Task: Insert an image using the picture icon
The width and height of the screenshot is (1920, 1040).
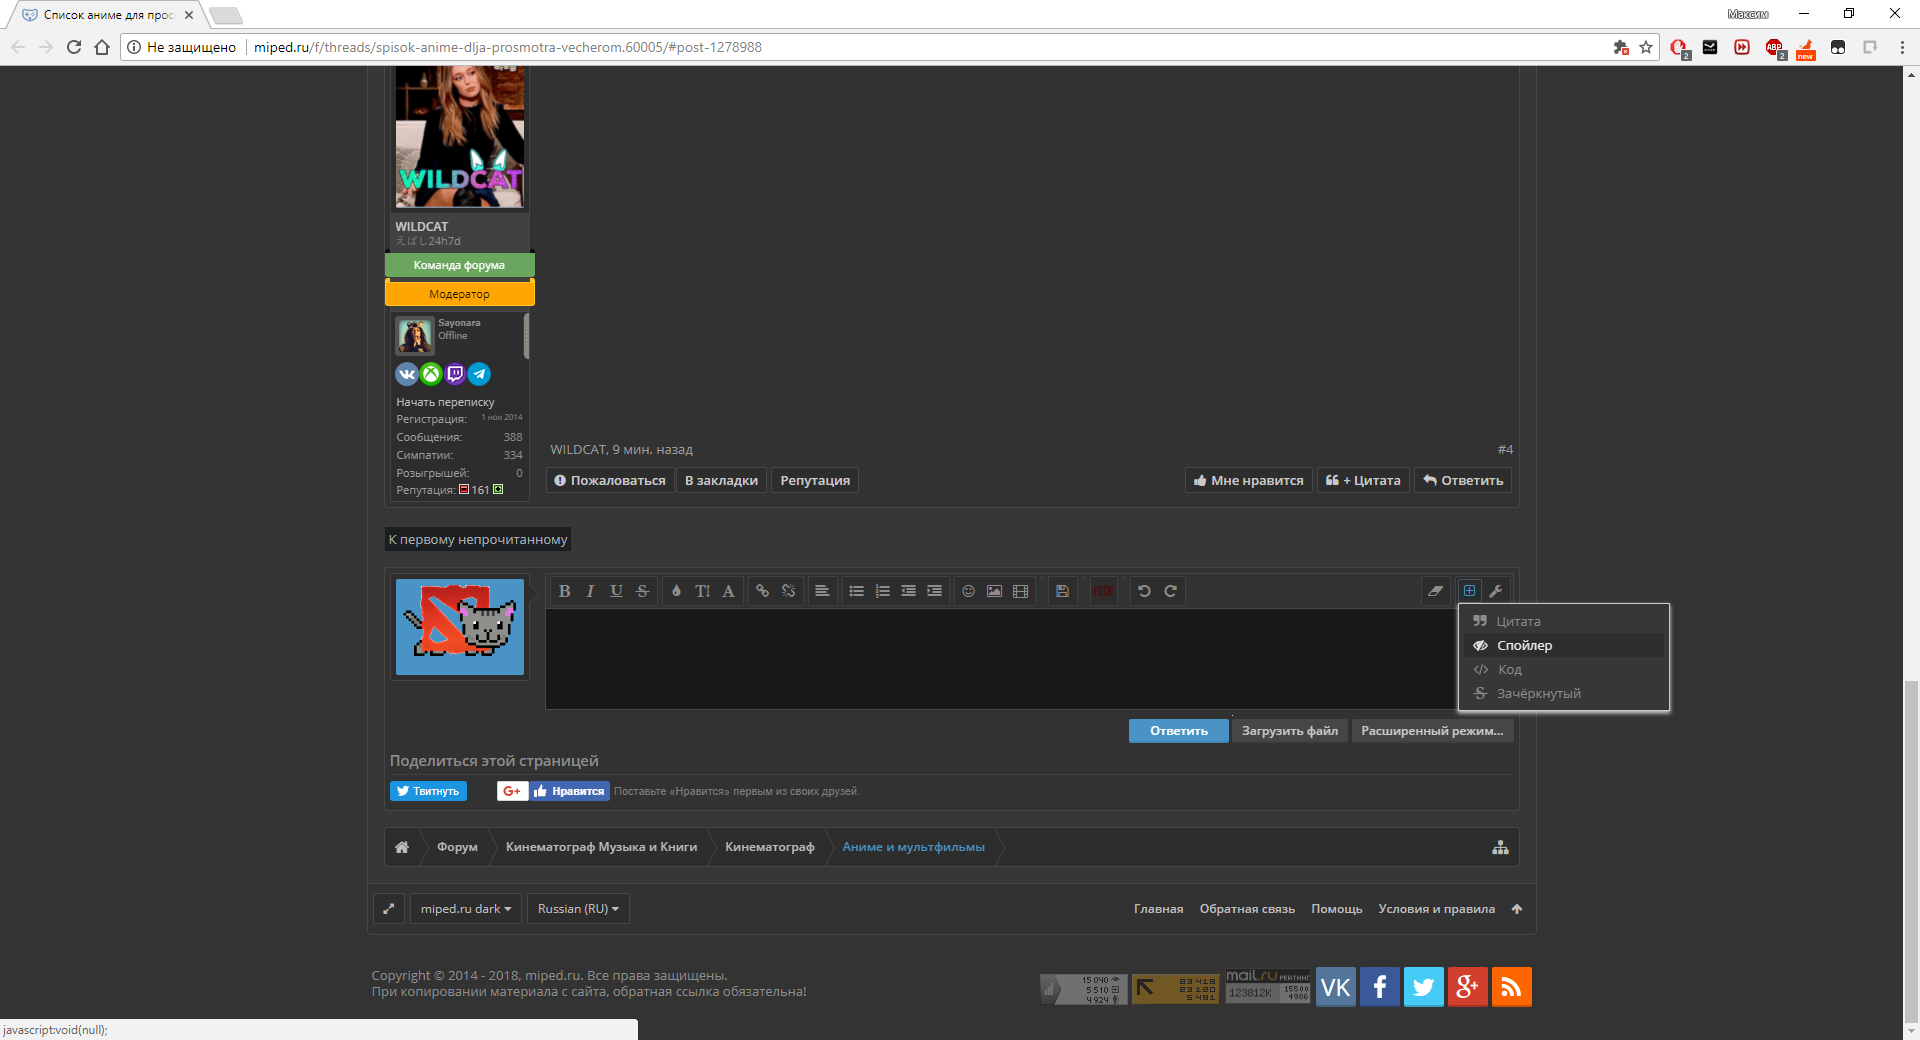Action: 994,591
